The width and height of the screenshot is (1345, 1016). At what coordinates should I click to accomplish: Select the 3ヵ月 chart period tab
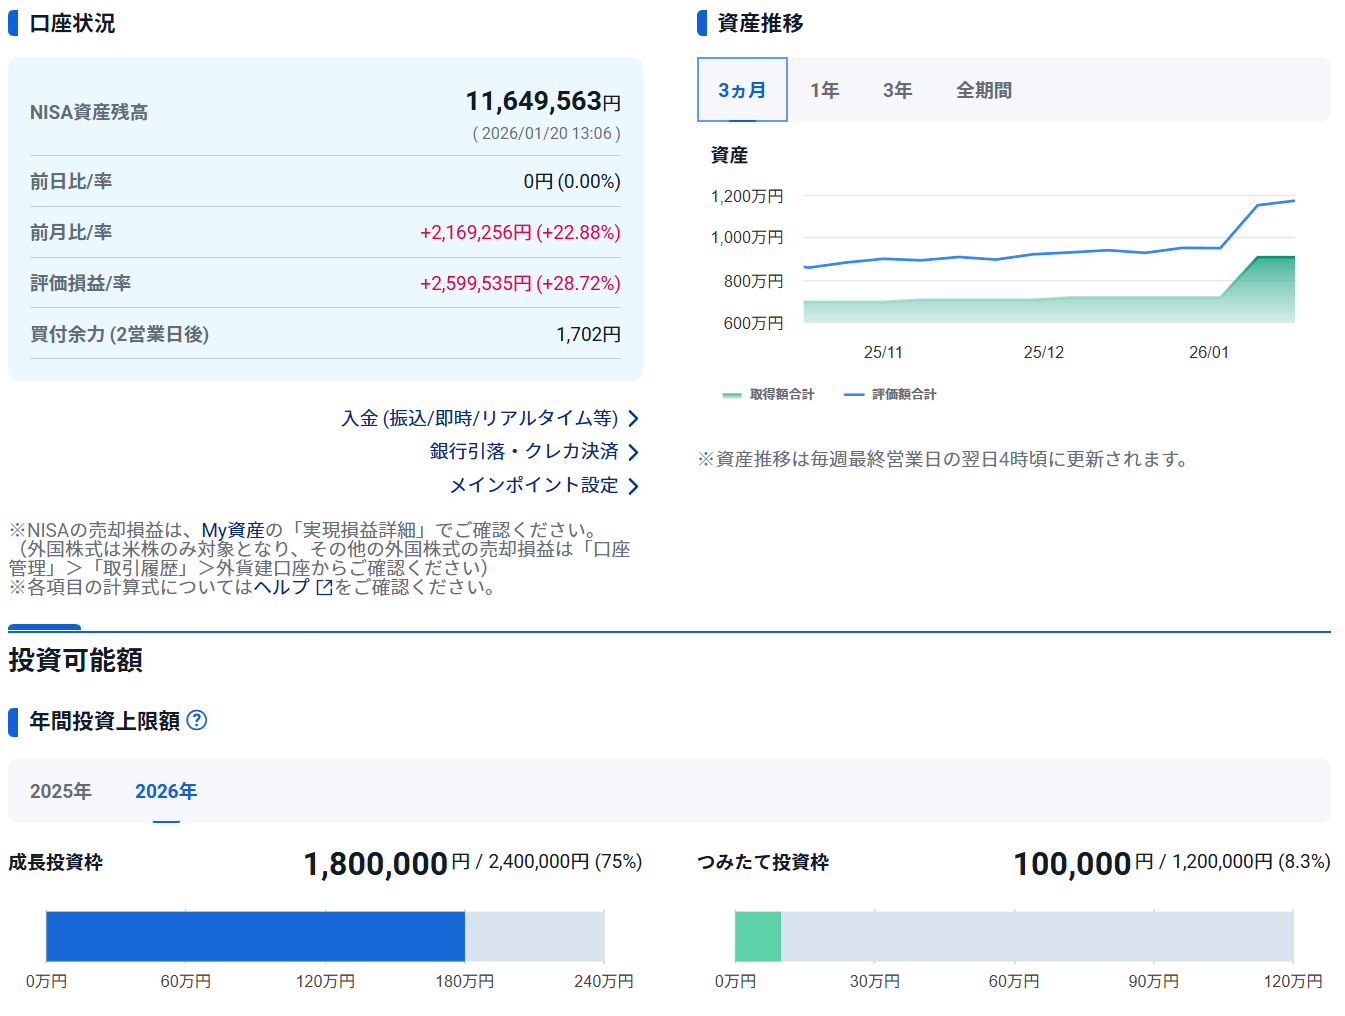[x=742, y=90]
